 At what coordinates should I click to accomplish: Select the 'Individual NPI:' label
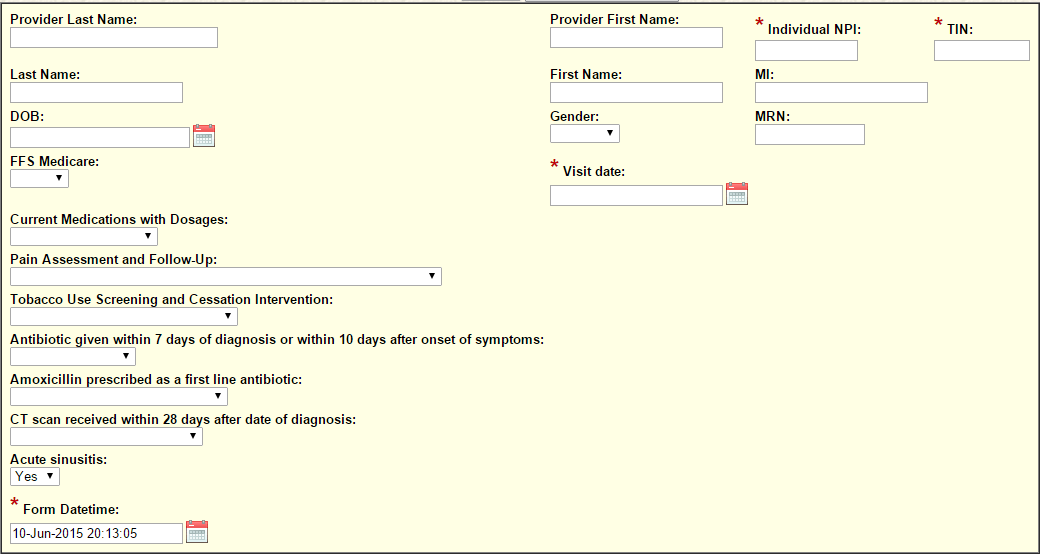click(814, 29)
